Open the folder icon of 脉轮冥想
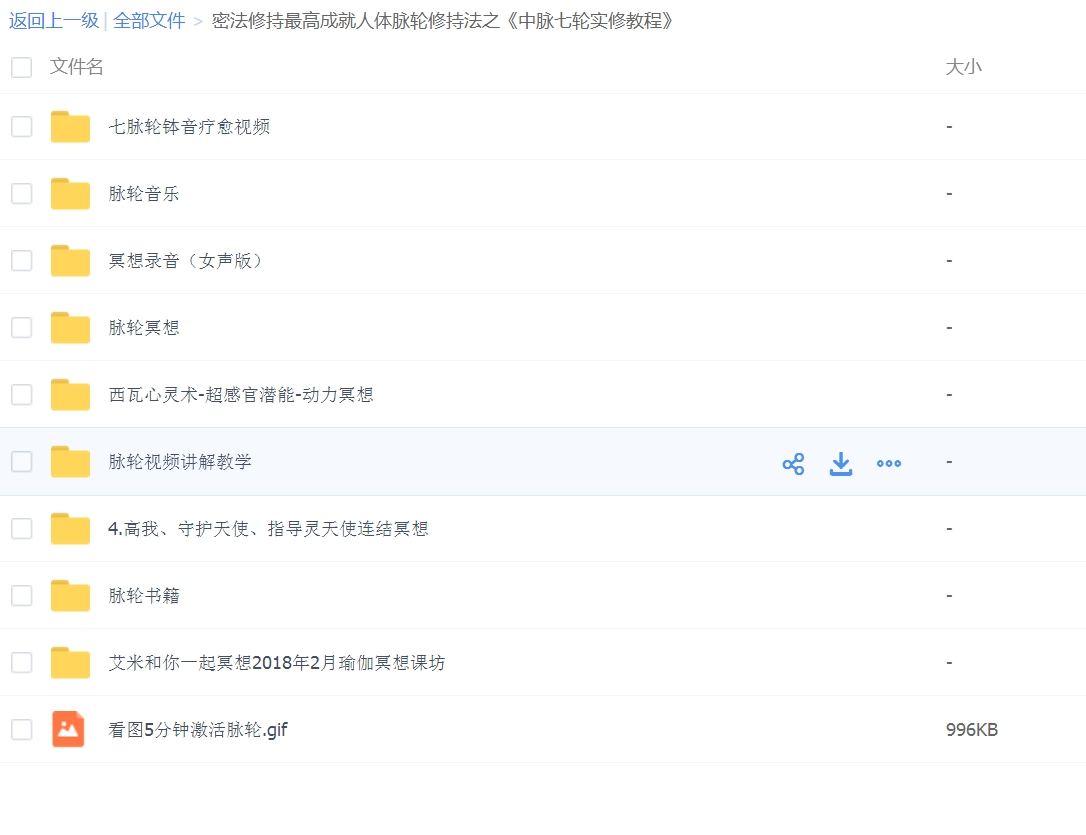Image resolution: width=1086 pixels, height=835 pixels. 70,327
